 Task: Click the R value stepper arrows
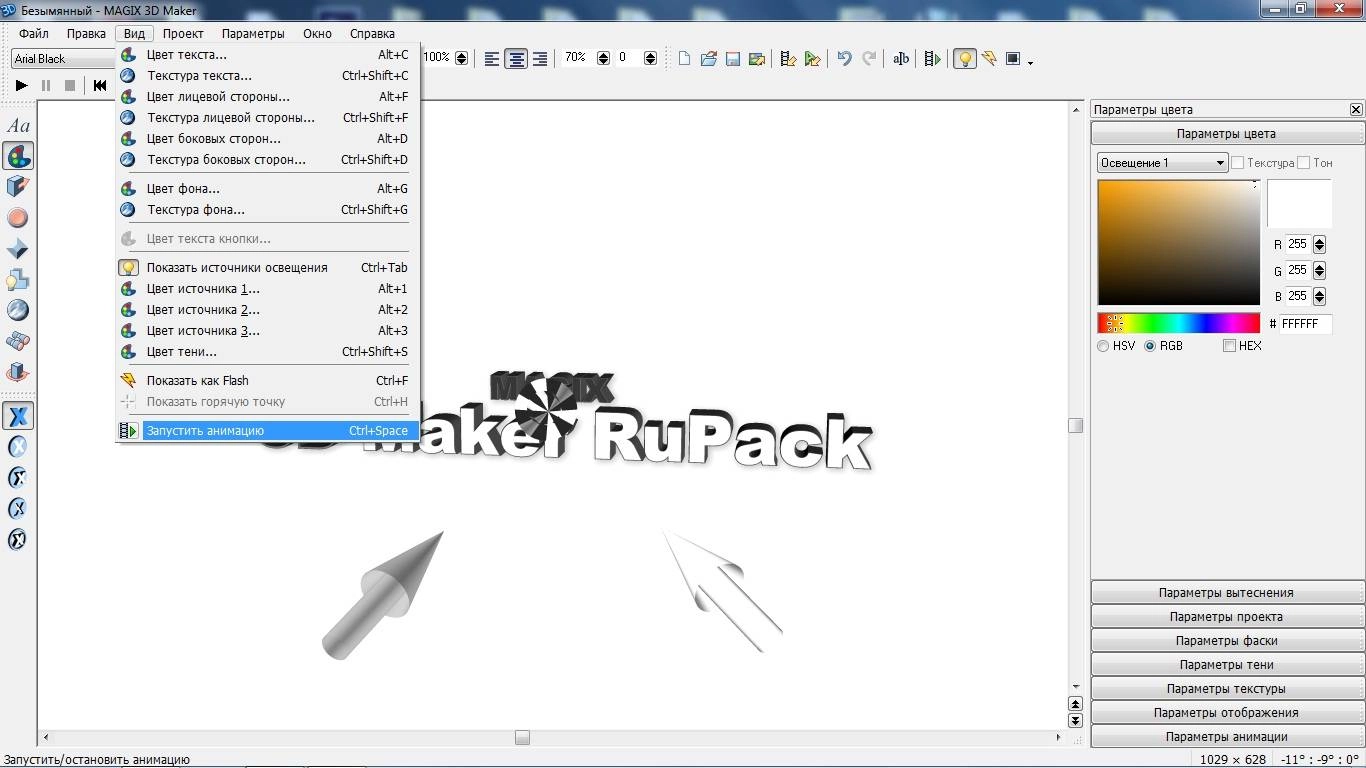point(1319,244)
